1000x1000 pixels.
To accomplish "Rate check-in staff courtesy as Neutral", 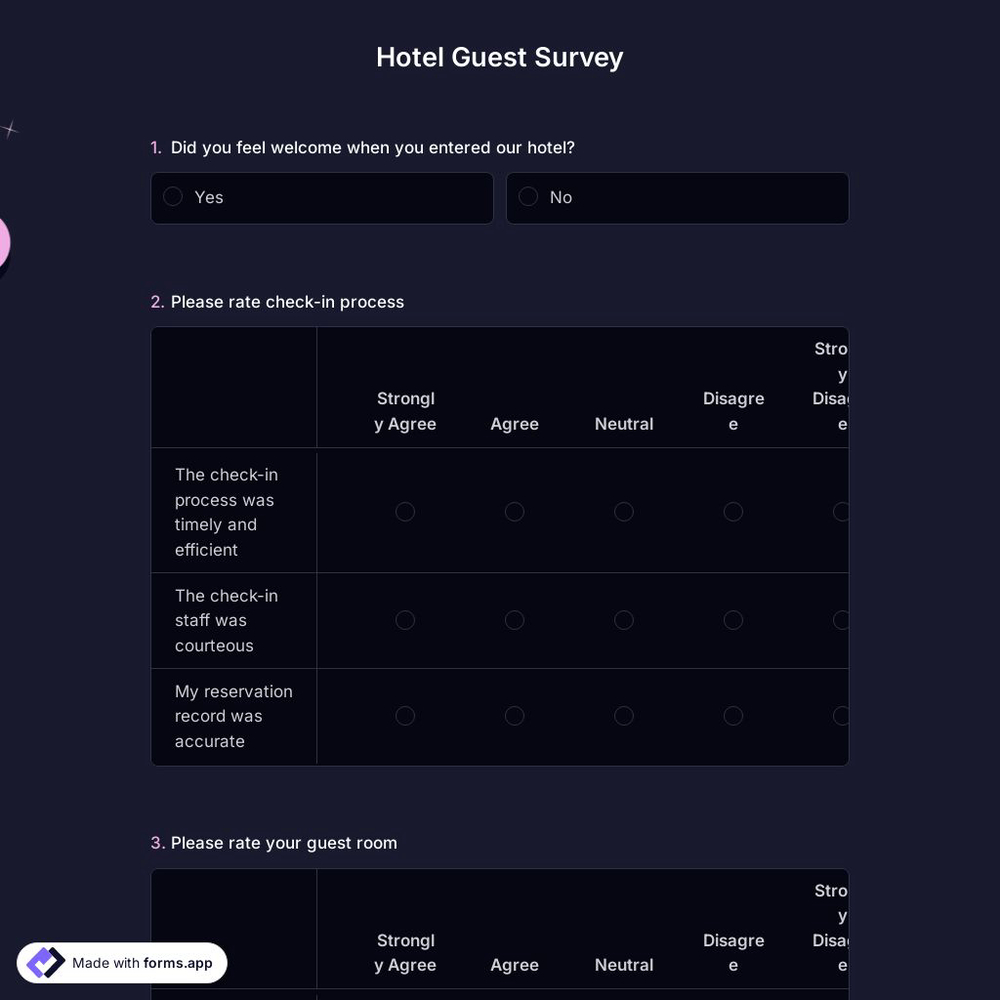I will click(624, 620).
